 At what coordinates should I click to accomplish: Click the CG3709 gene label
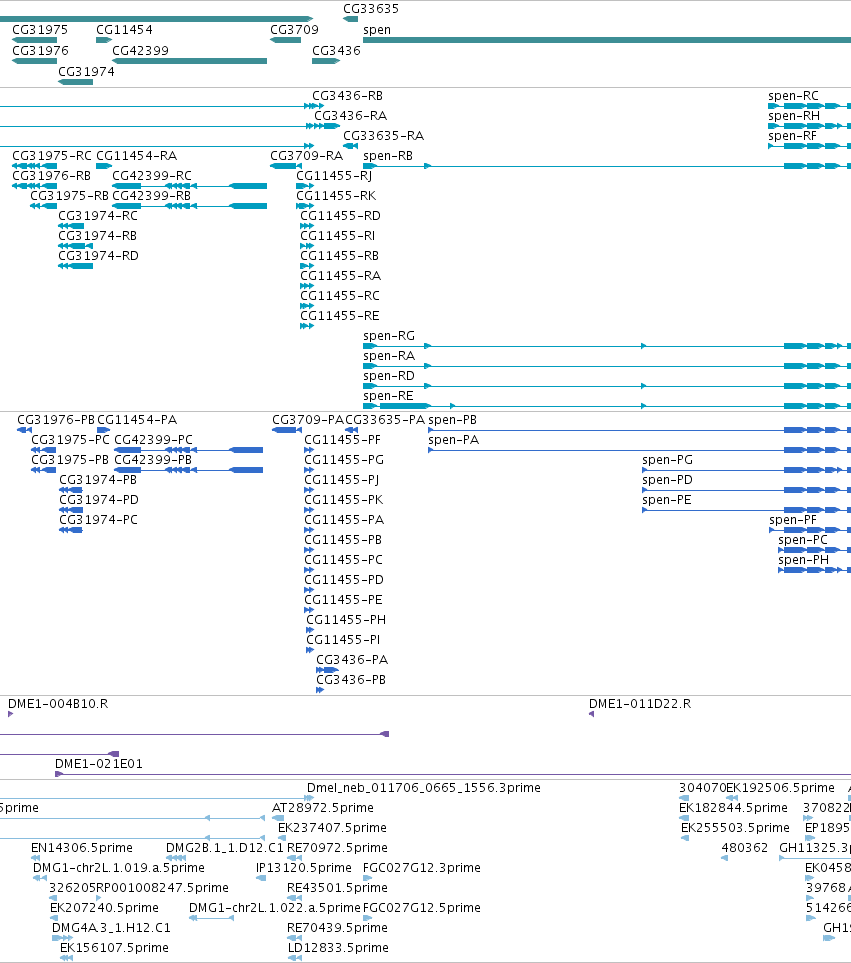[294, 29]
